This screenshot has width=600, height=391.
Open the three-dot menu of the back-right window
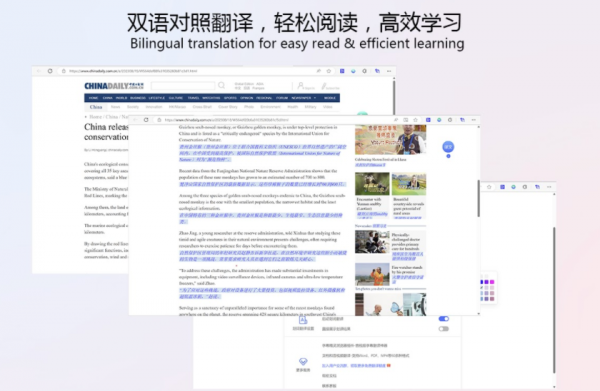[x=549, y=187]
